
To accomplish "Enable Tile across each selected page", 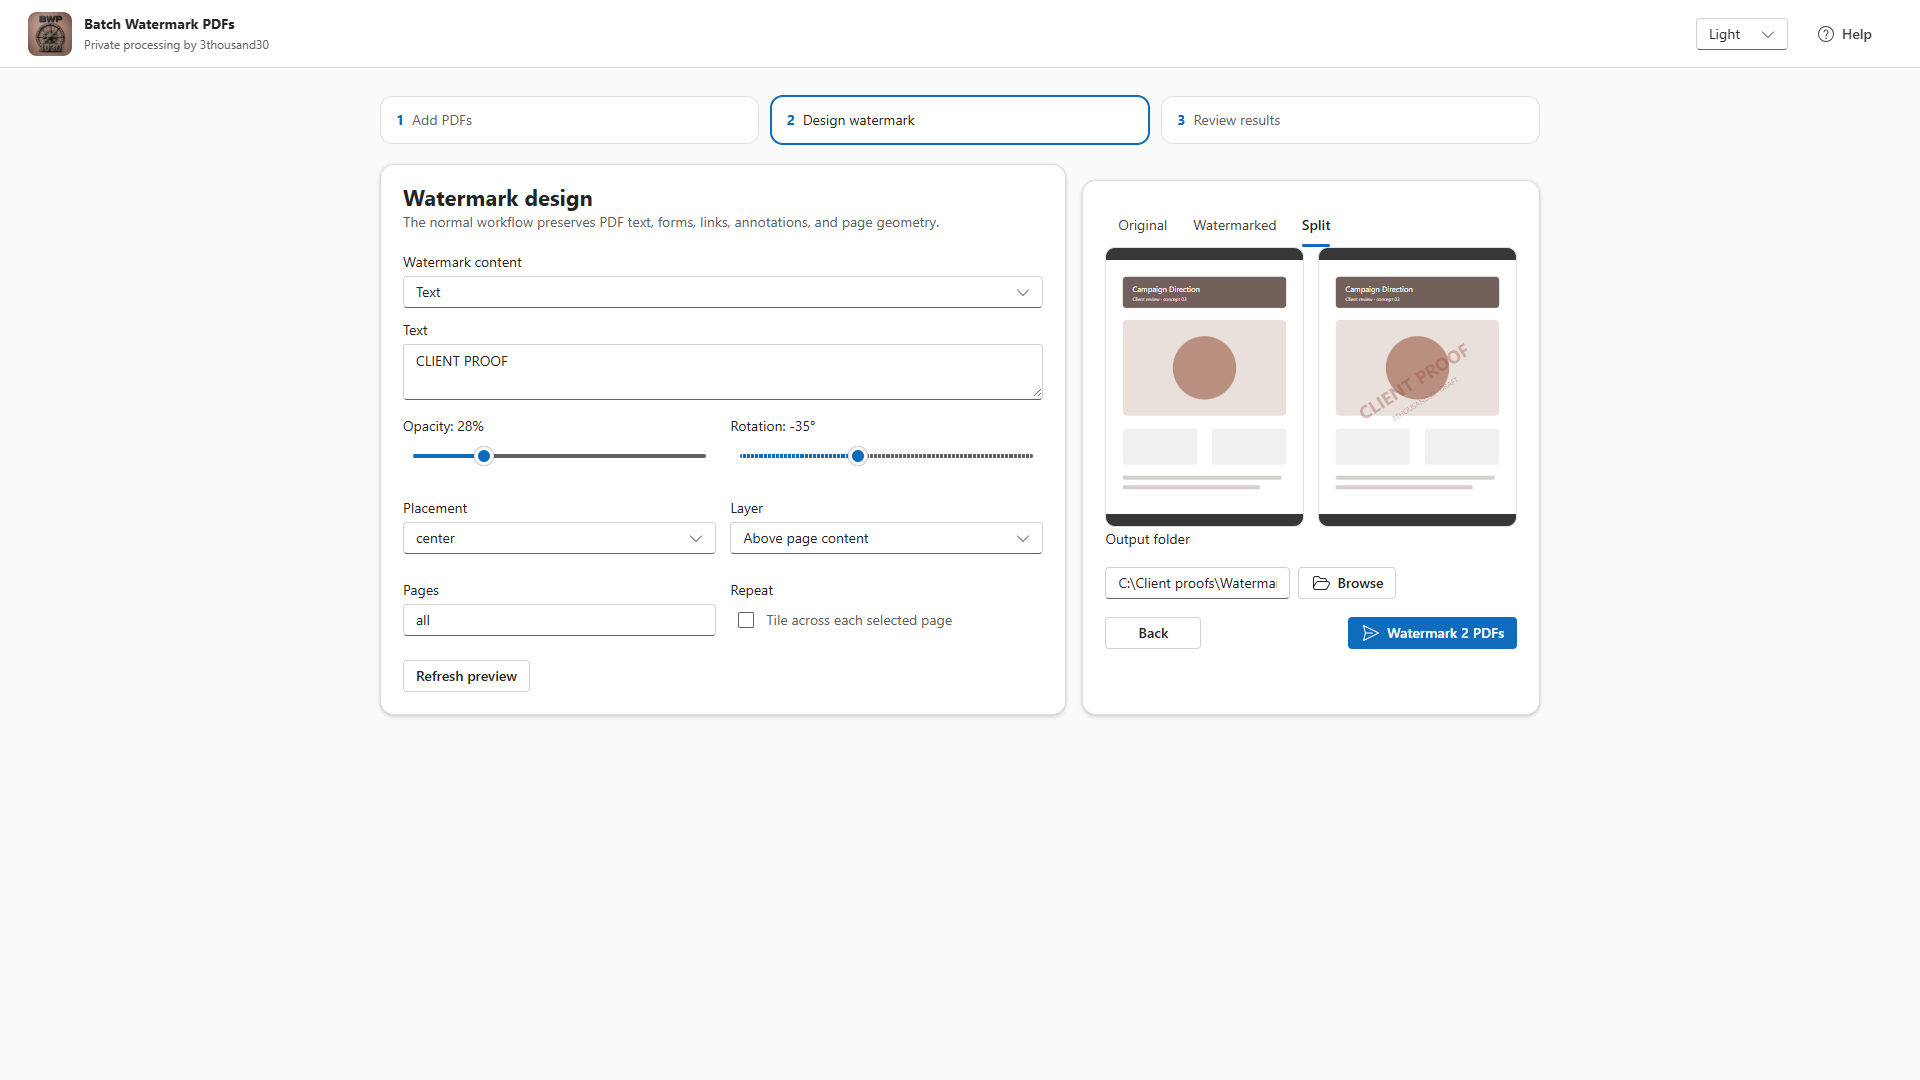I will click(x=746, y=620).
